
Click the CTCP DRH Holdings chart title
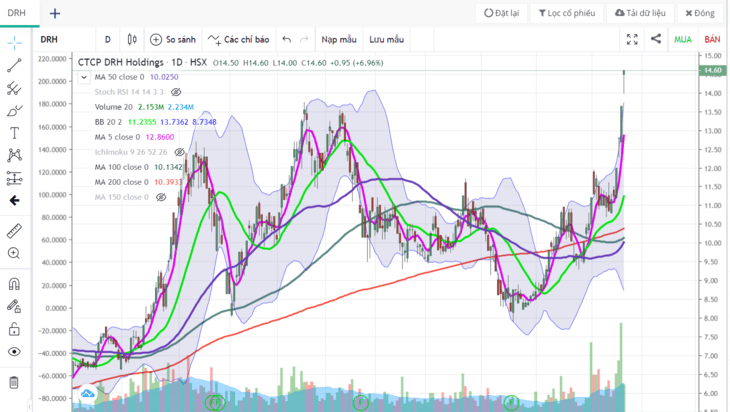tap(121, 62)
